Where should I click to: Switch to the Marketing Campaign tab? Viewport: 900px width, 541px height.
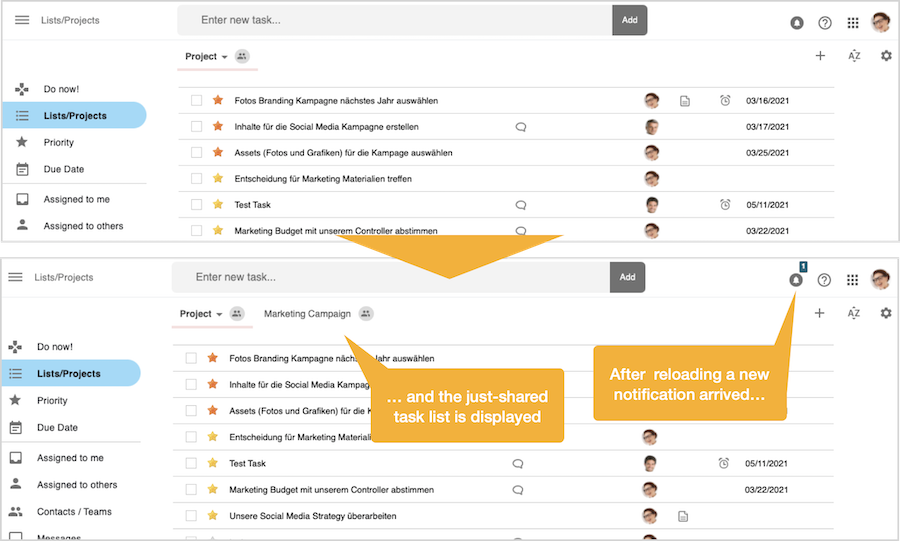pos(307,314)
